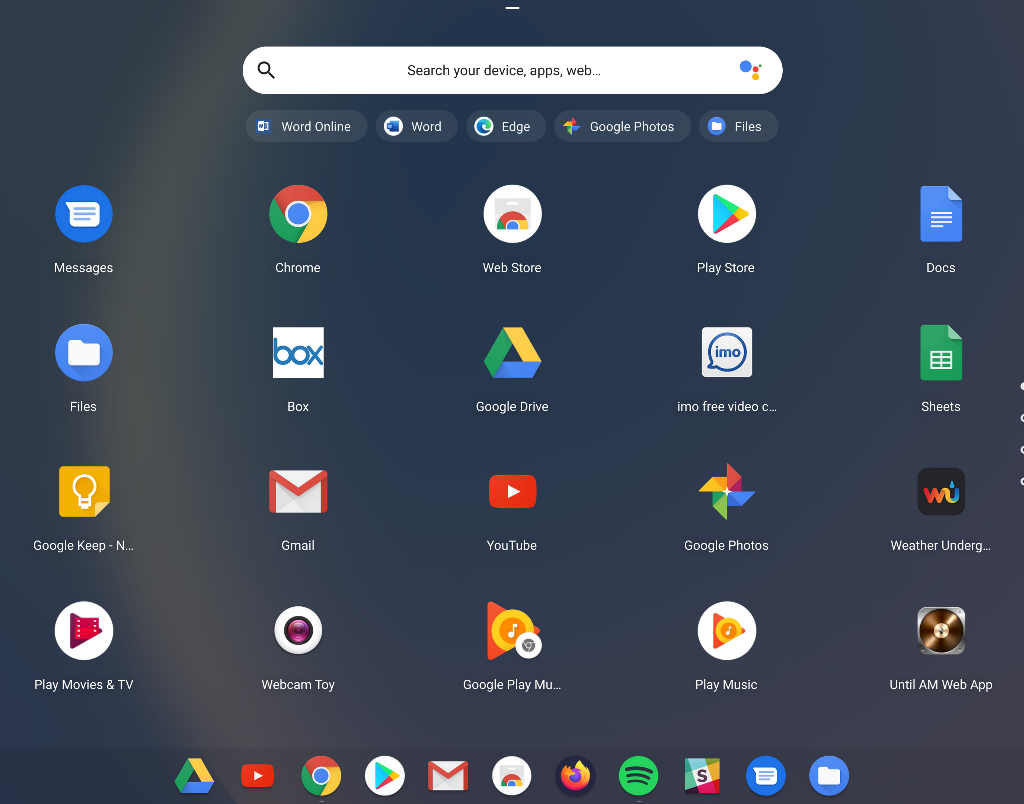Open imo free video calls app
The height and width of the screenshot is (804, 1024).
coord(726,353)
